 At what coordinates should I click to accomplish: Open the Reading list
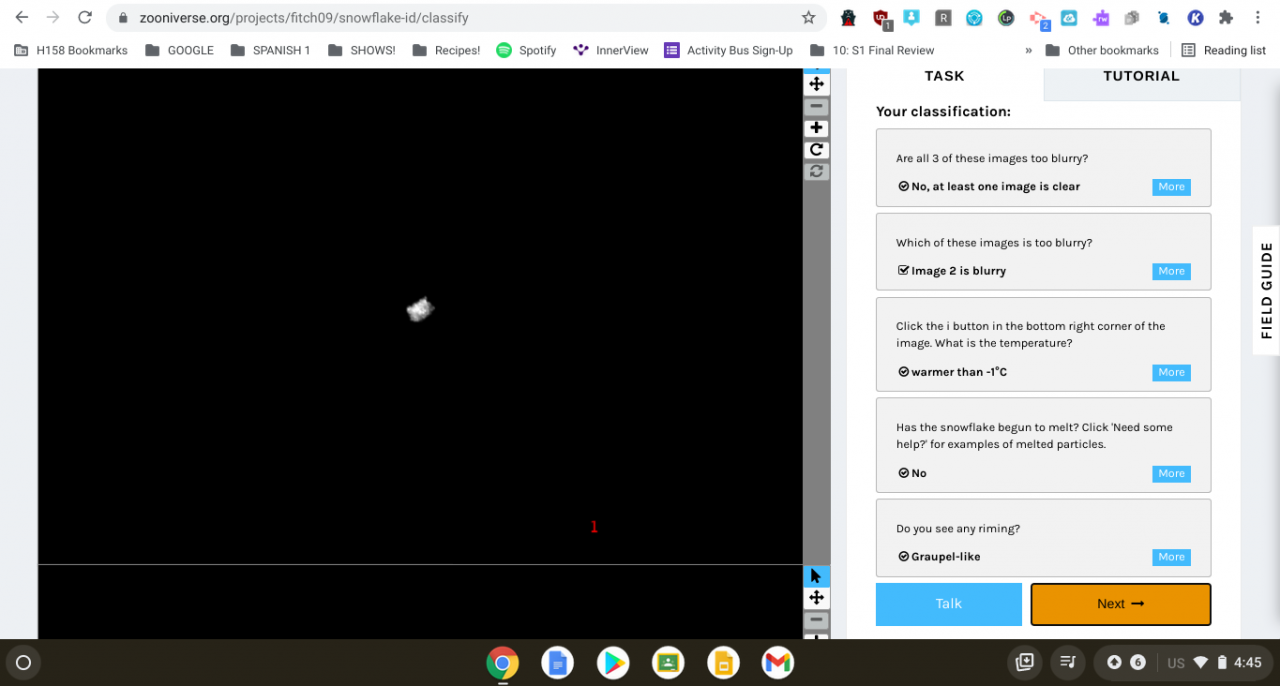(1224, 50)
